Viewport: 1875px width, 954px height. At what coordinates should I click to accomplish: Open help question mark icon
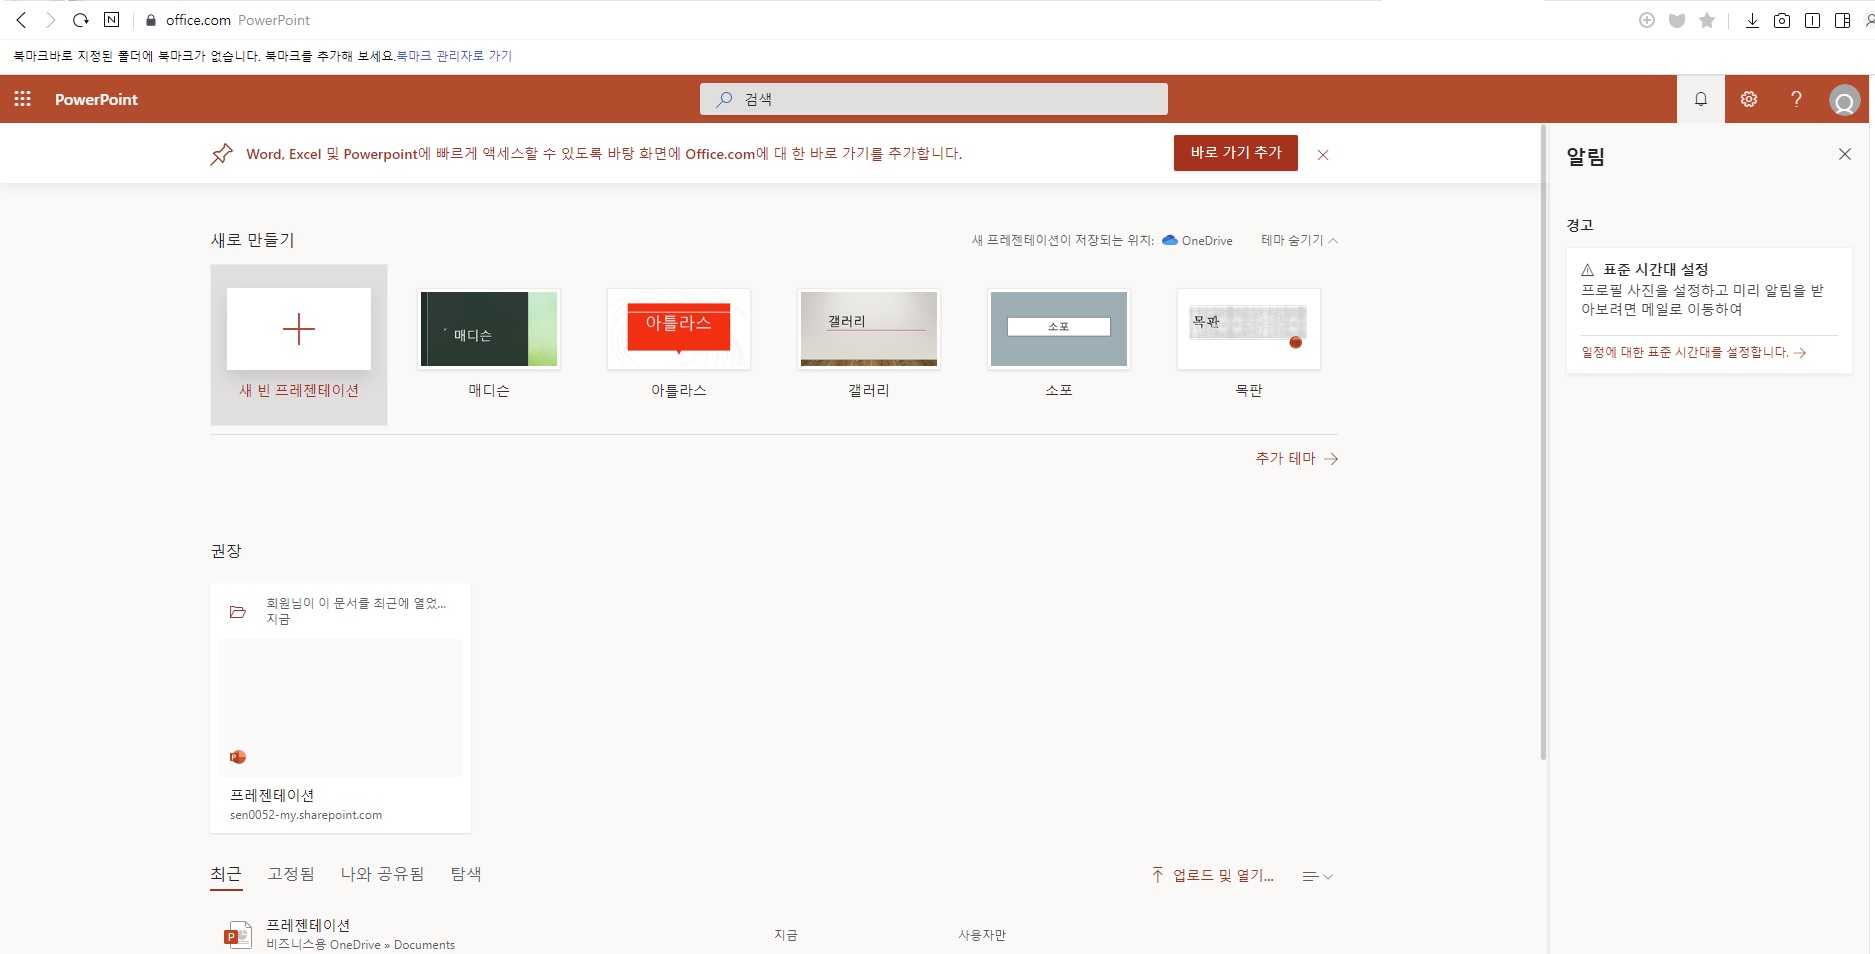(1796, 99)
